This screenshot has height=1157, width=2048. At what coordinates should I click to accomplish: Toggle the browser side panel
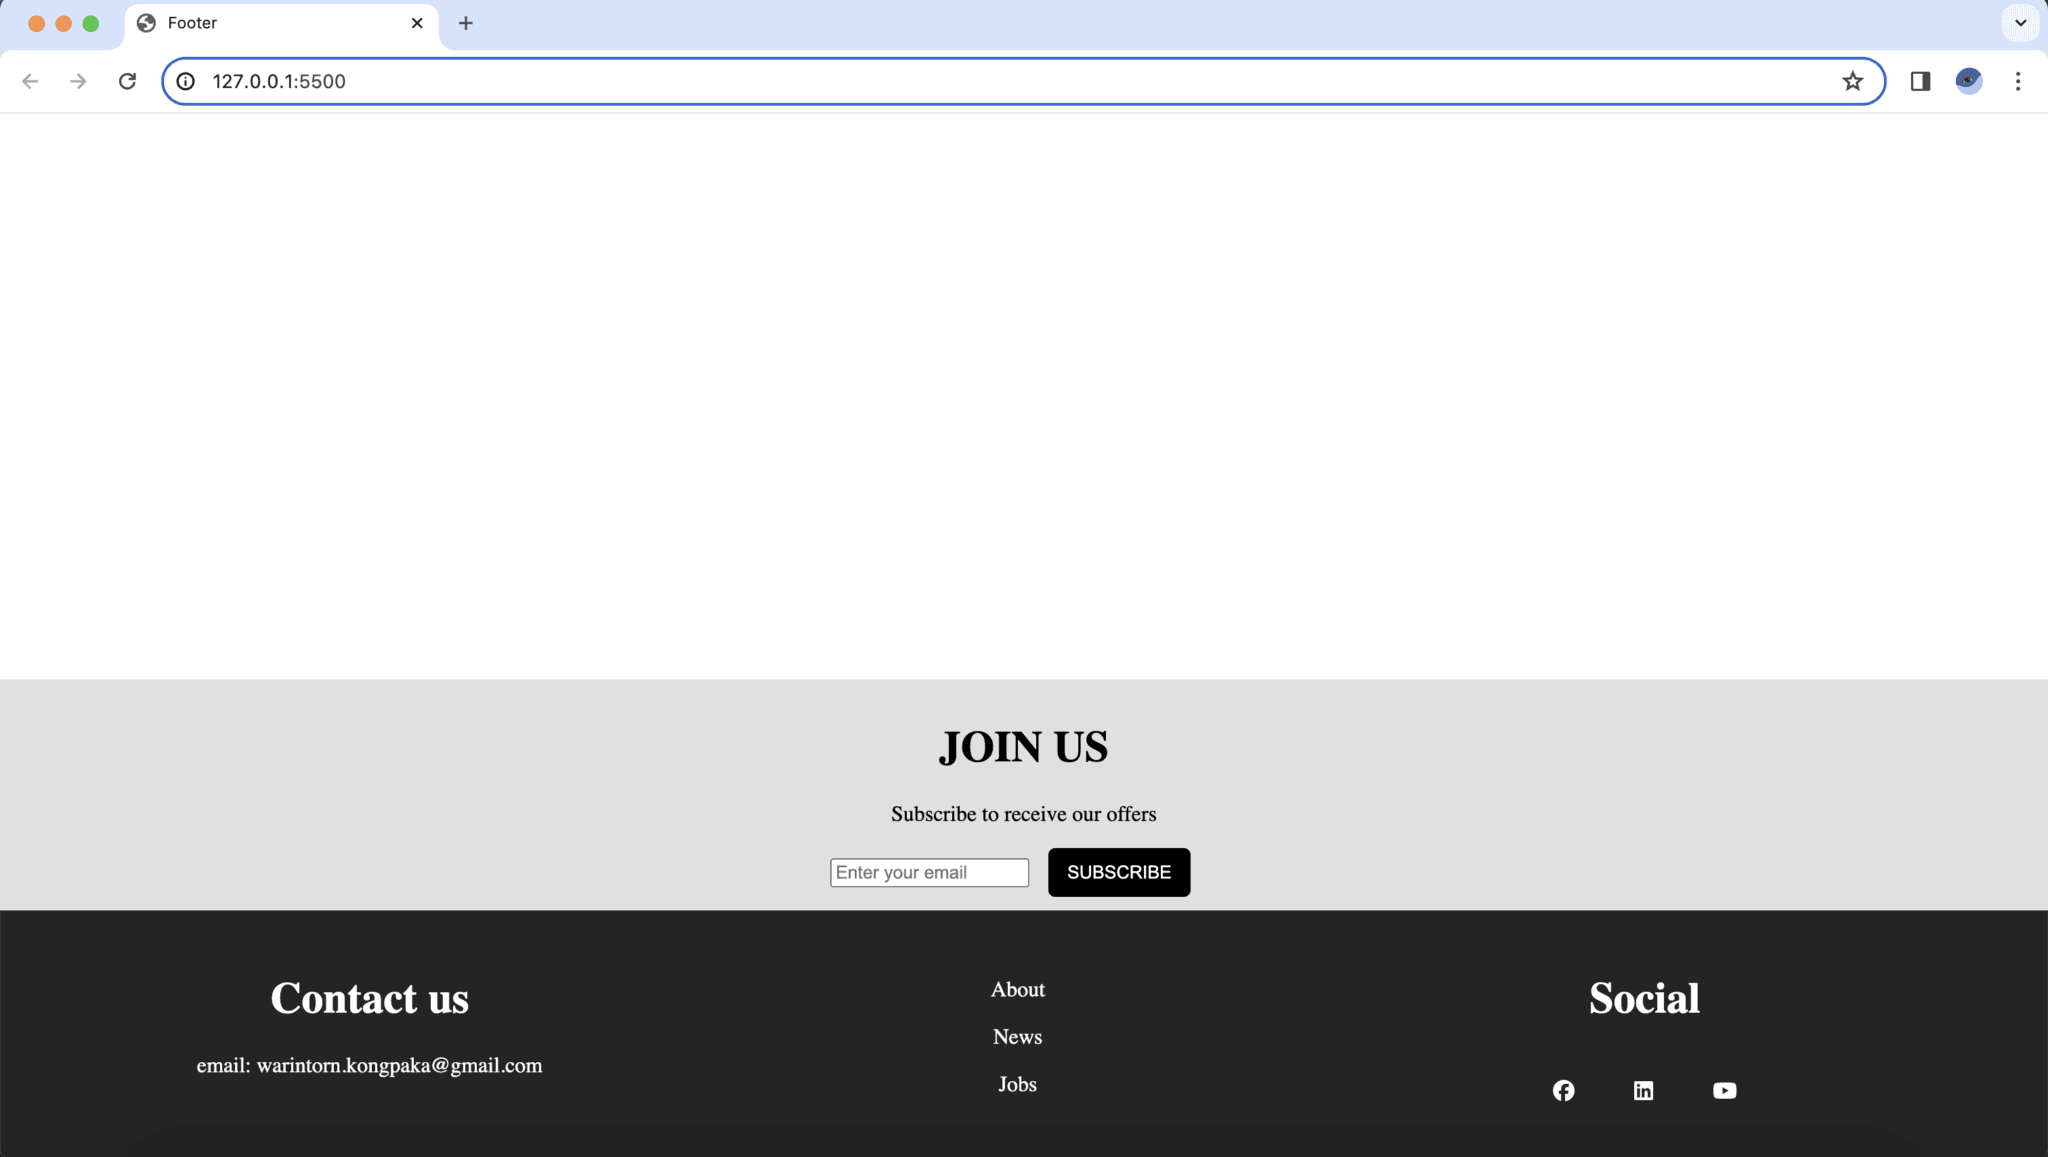pyautogui.click(x=1920, y=81)
